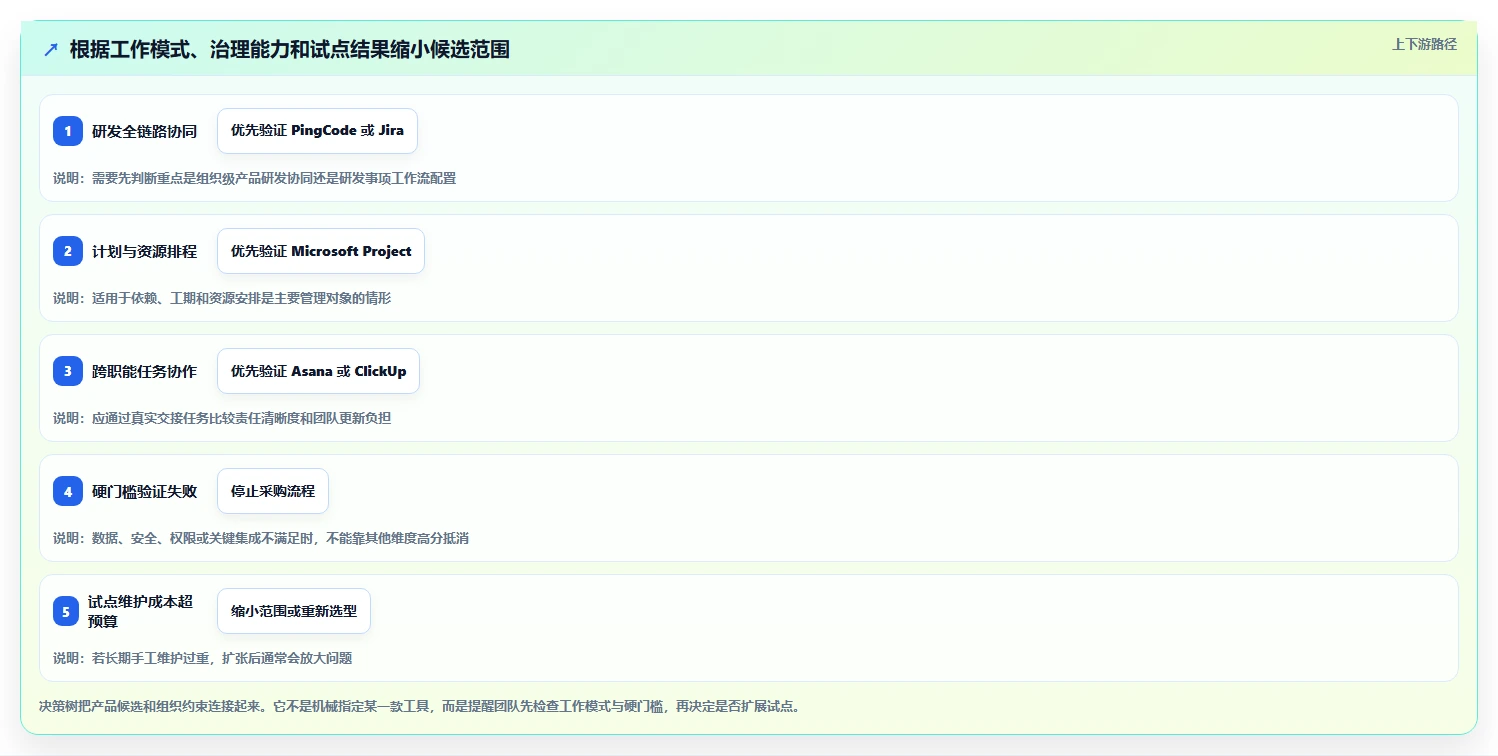Click the note about 数据、安全、权限或关键集成
Screen dimensions: 1498x756
click(x=261, y=538)
